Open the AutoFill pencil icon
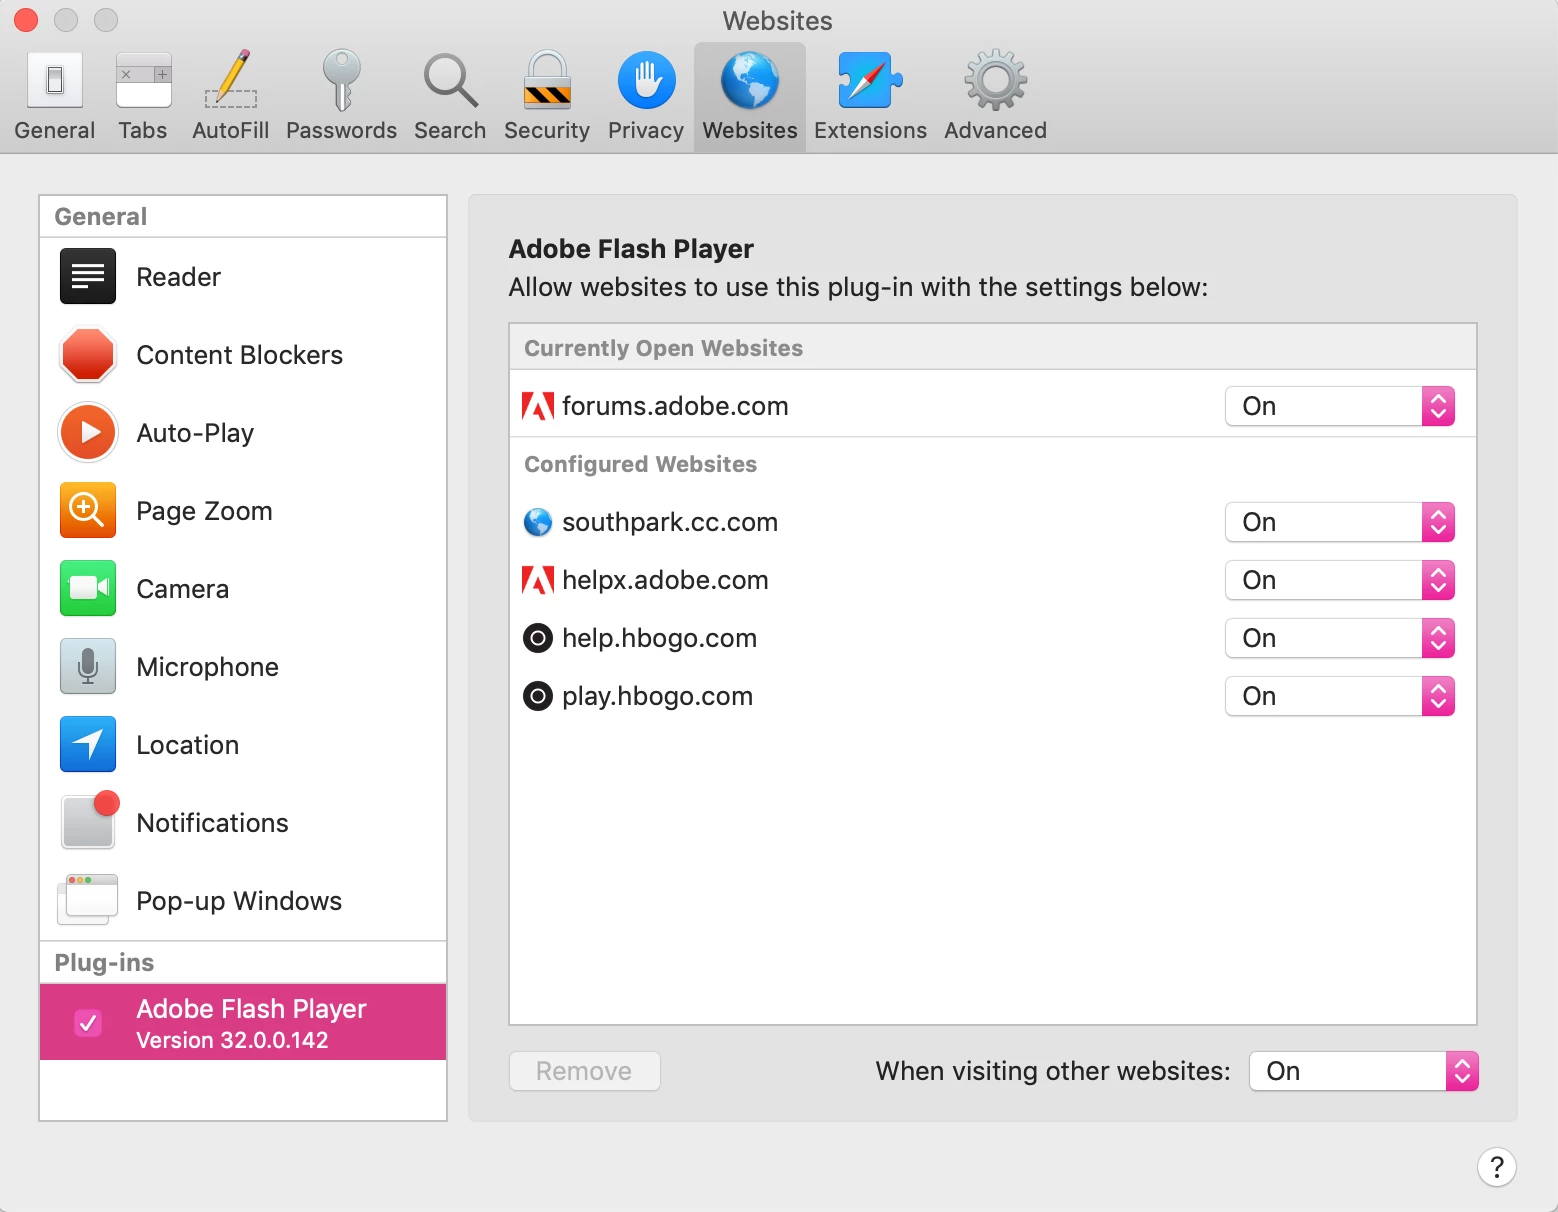 click(231, 80)
